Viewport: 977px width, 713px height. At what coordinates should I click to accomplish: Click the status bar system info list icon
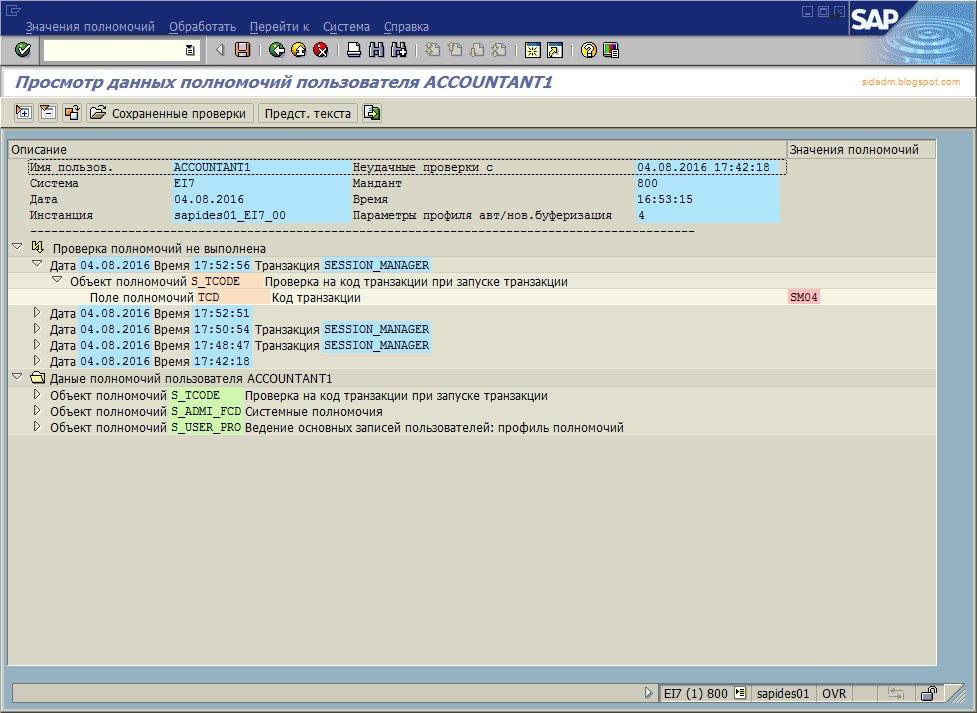pos(740,692)
